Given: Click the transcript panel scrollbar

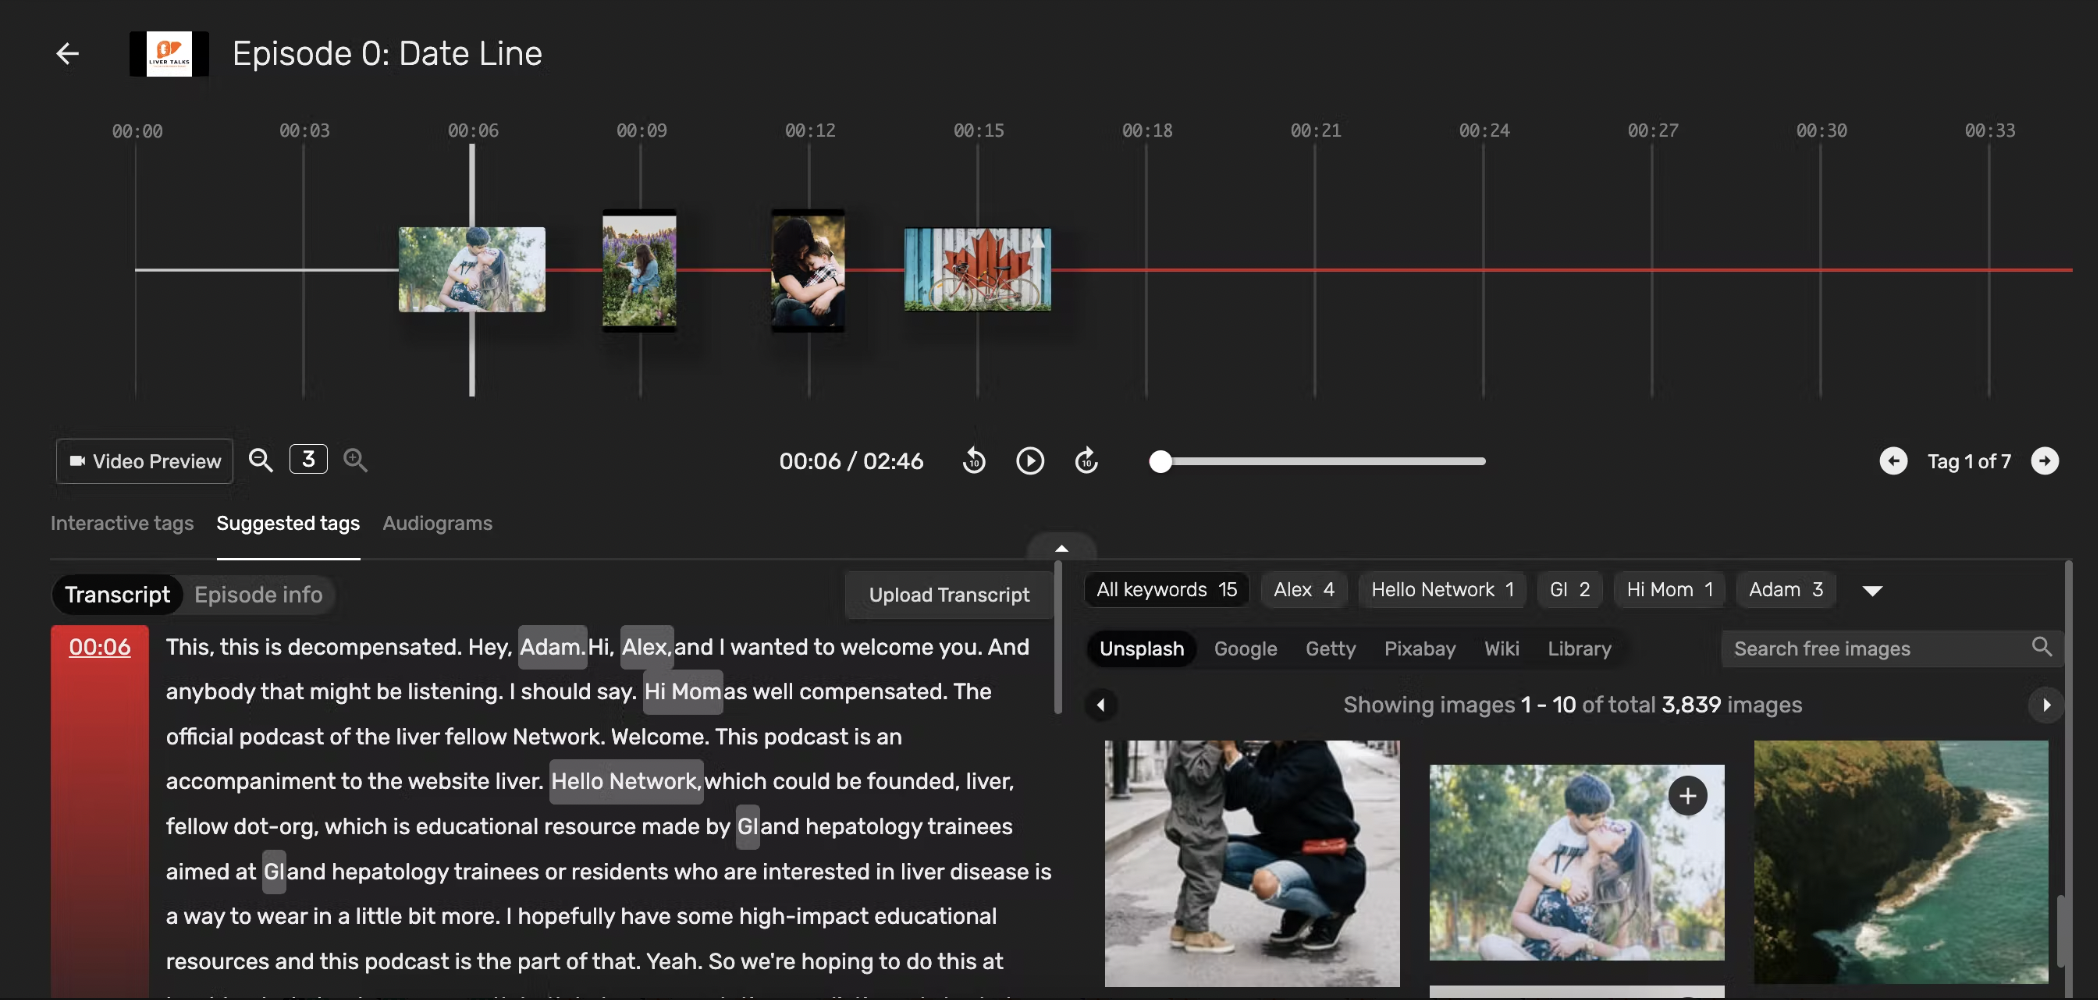Looking at the screenshot, I should (x=1058, y=638).
